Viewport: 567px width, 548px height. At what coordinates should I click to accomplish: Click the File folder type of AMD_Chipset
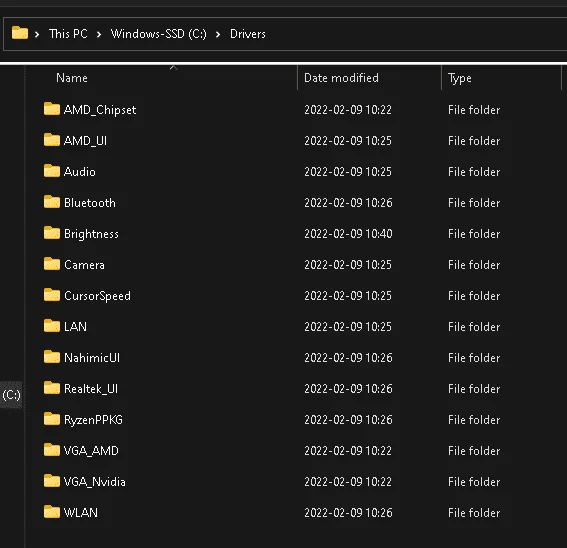474,110
